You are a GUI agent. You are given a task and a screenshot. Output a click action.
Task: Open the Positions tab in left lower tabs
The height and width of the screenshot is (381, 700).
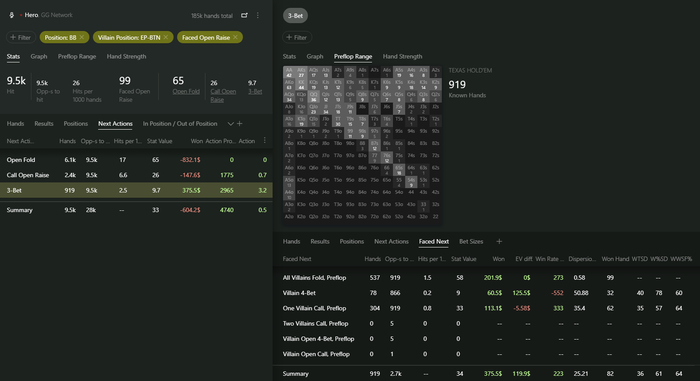[75, 124]
